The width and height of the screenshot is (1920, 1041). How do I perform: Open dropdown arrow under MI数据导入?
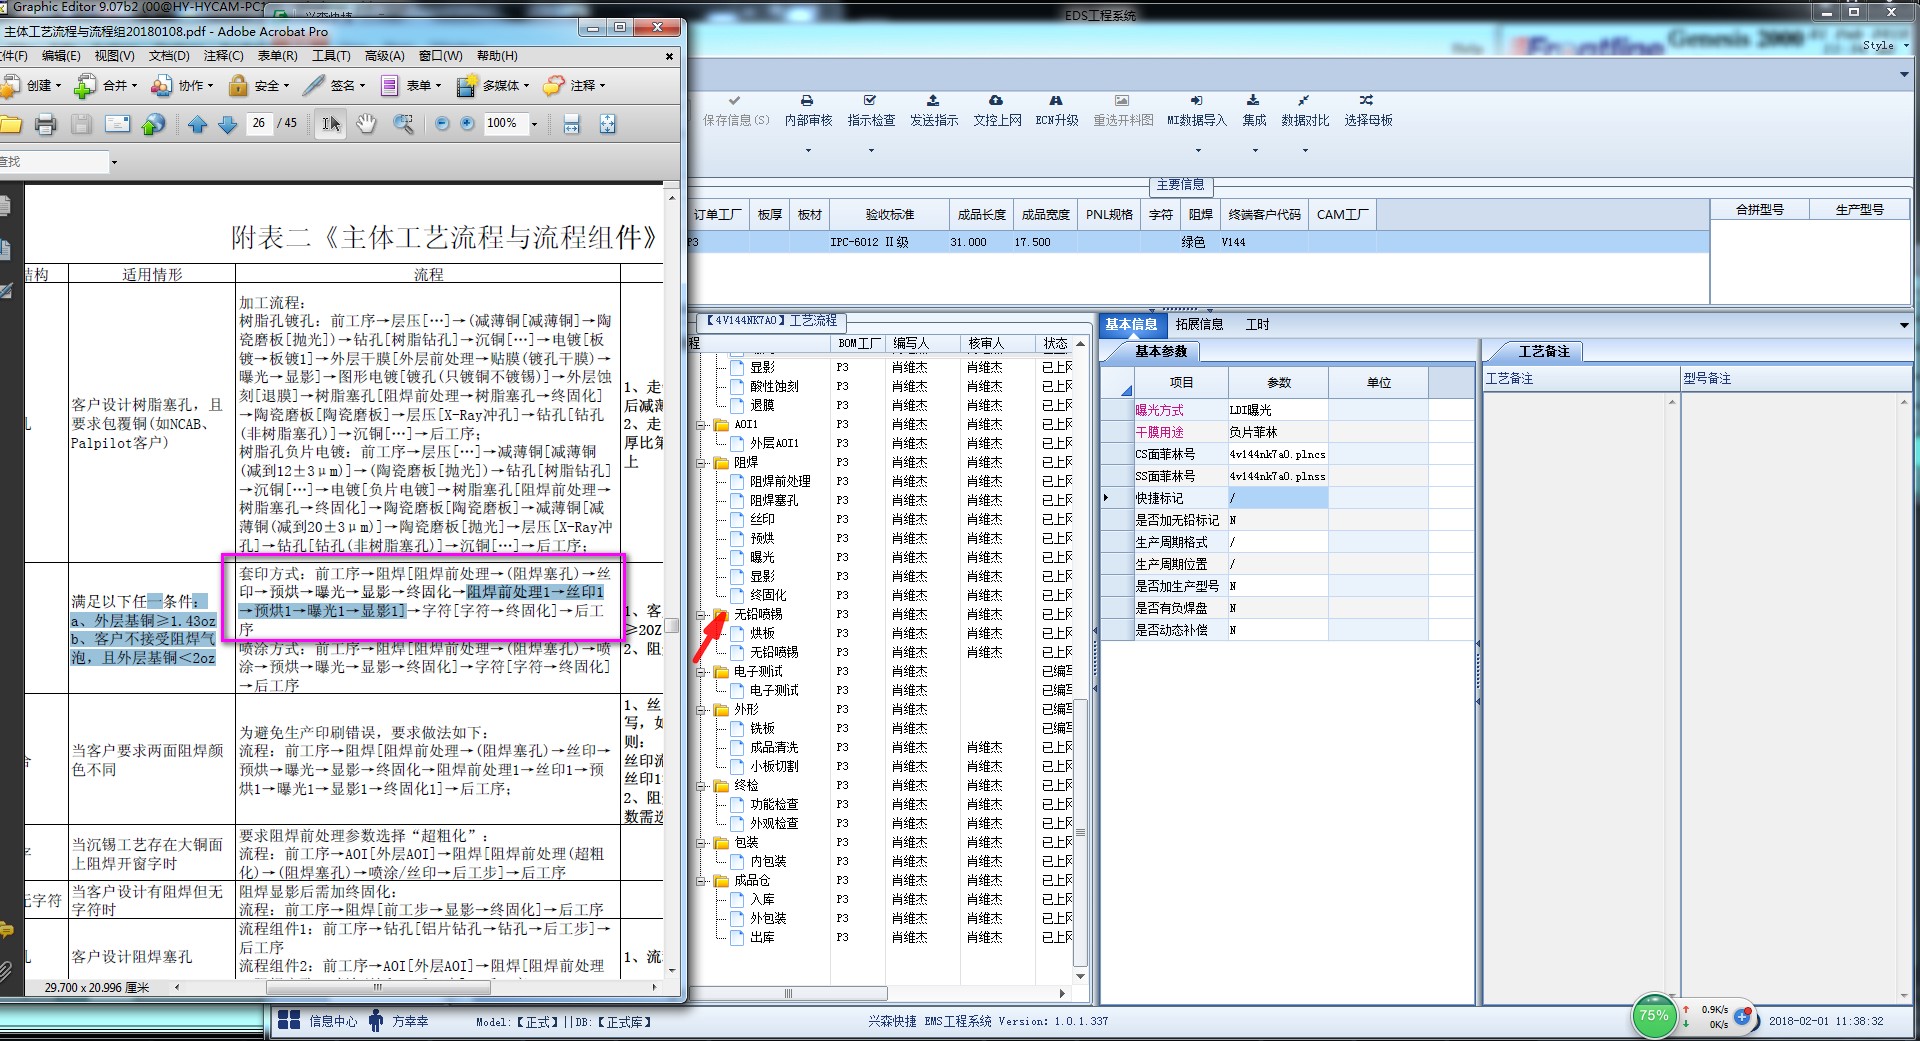click(1197, 151)
